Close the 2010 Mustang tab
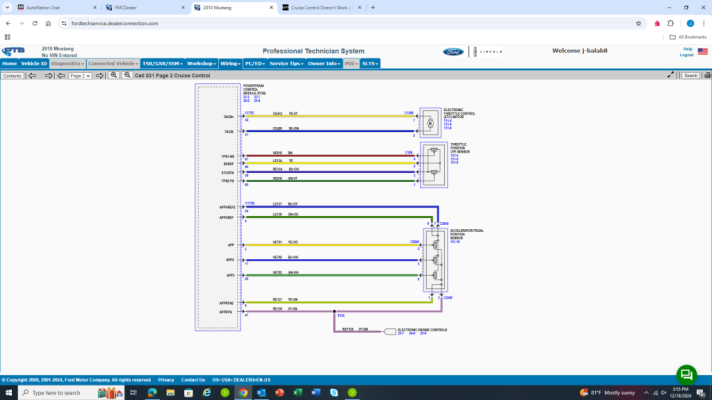Image resolution: width=712 pixels, height=400 pixels. [271, 8]
